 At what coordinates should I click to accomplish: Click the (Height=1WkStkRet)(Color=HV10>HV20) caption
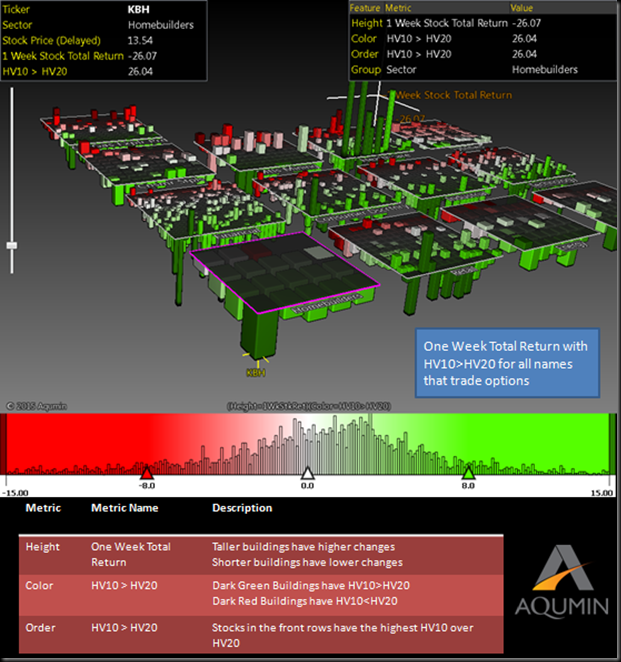[309, 406]
